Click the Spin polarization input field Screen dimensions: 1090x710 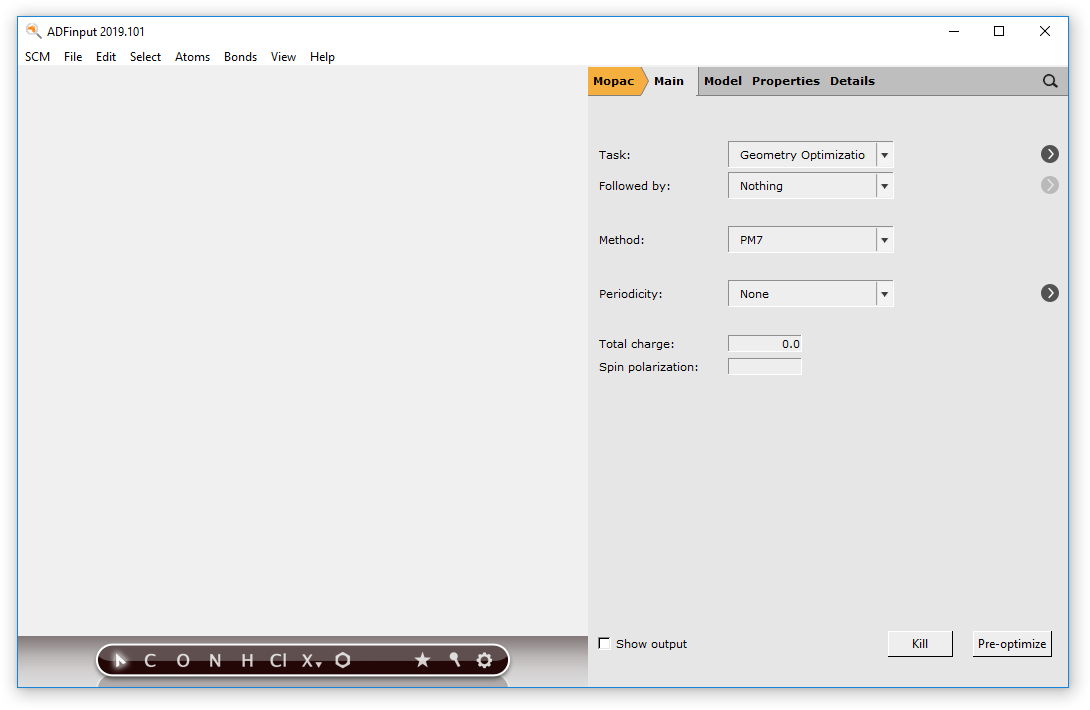(x=765, y=366)
